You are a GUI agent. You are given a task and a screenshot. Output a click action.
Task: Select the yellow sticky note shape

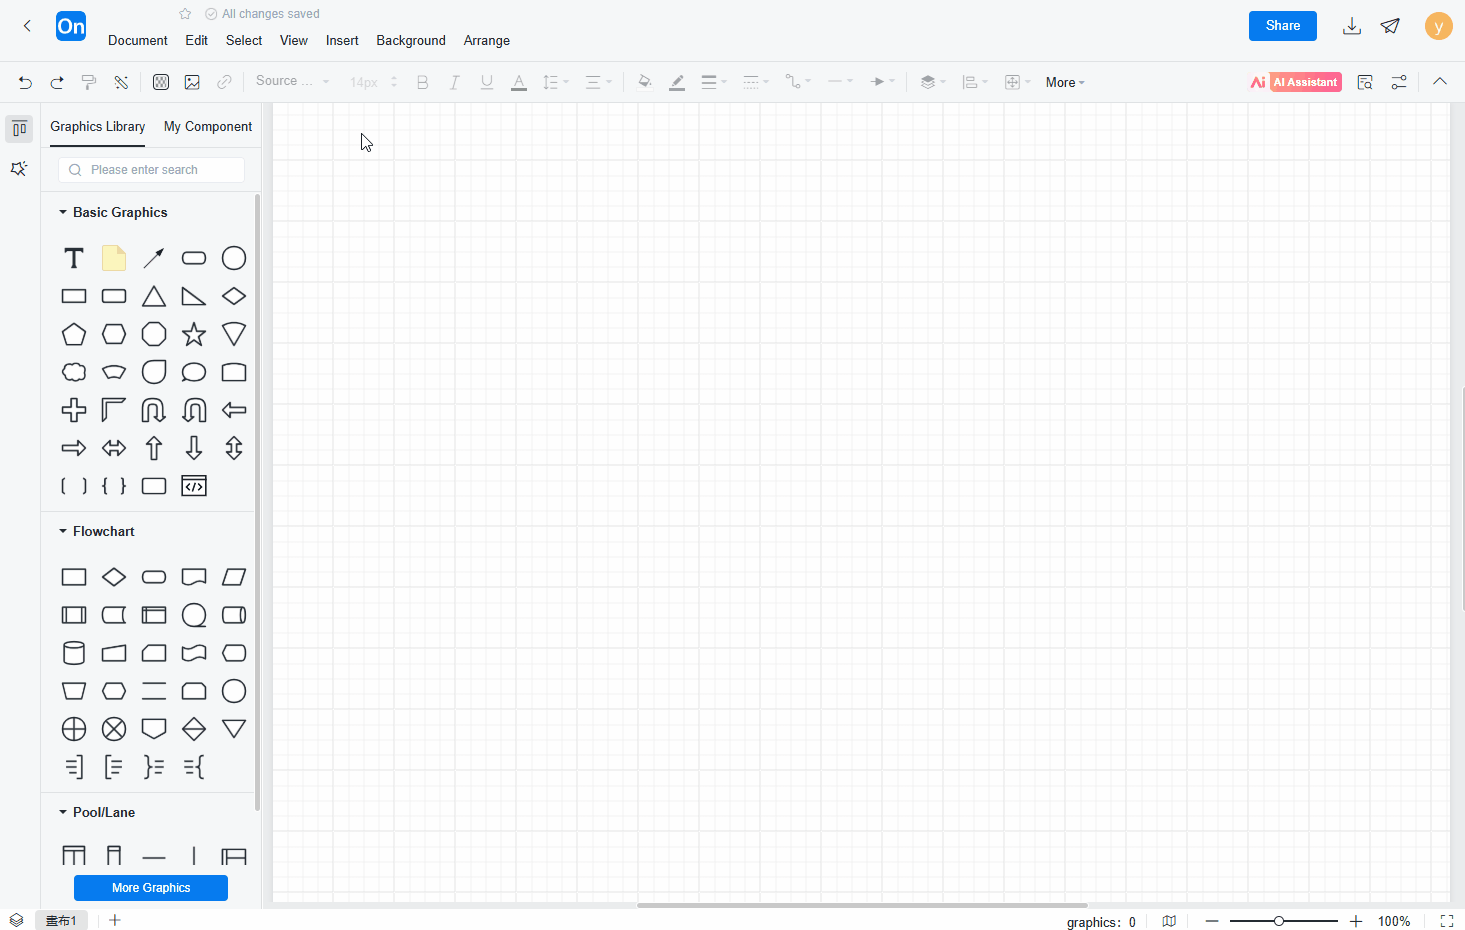click(x=114, y=258)
